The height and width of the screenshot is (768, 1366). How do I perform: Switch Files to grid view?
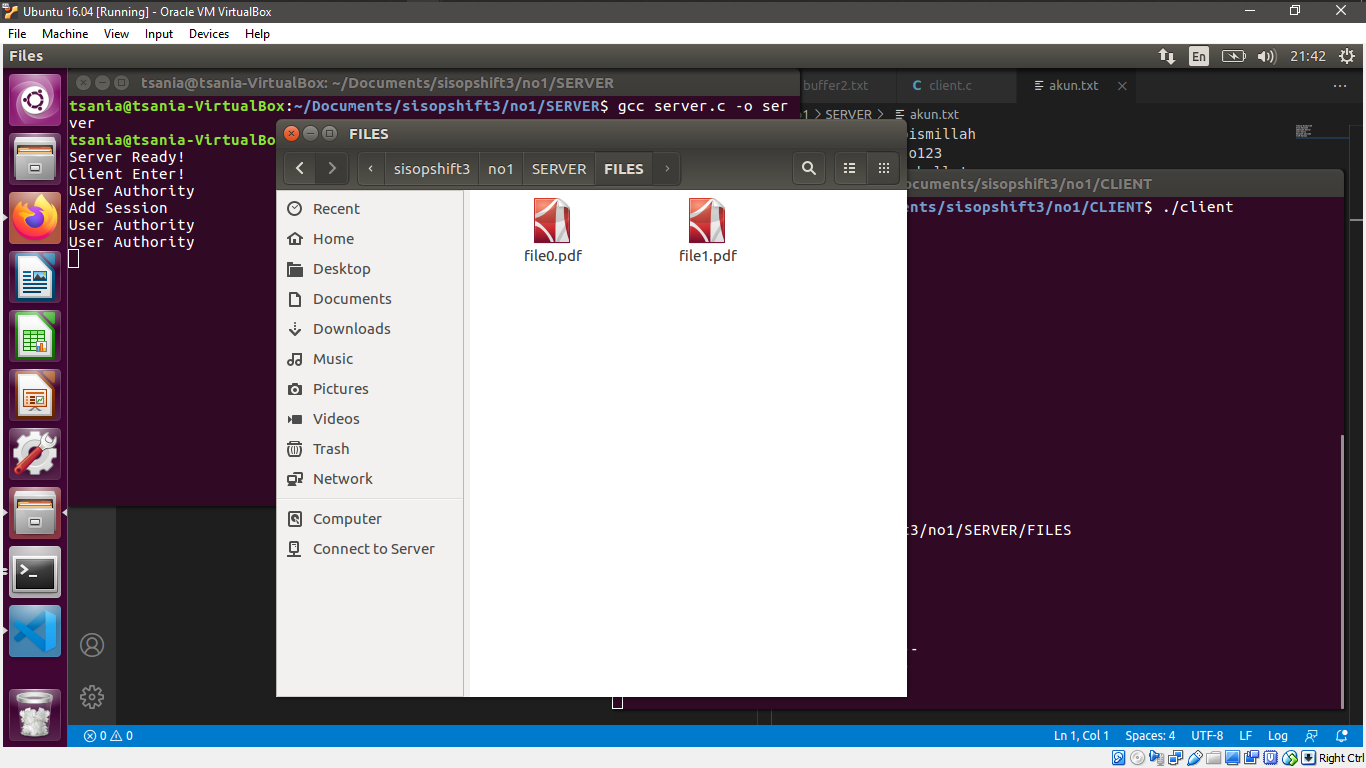(884, 168)
